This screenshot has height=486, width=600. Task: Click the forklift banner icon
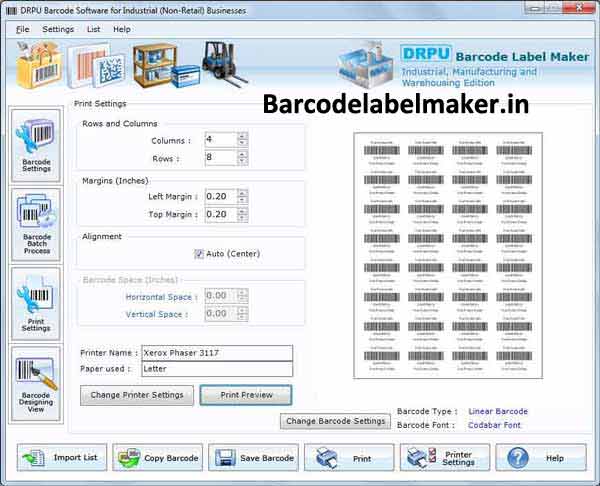[x=225, y=63]
